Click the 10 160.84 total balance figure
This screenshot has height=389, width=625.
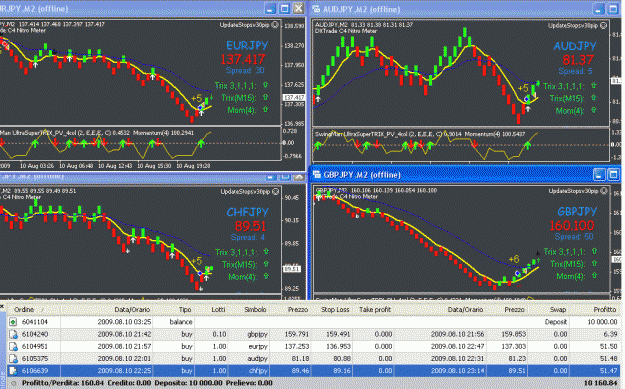(600, 383)
